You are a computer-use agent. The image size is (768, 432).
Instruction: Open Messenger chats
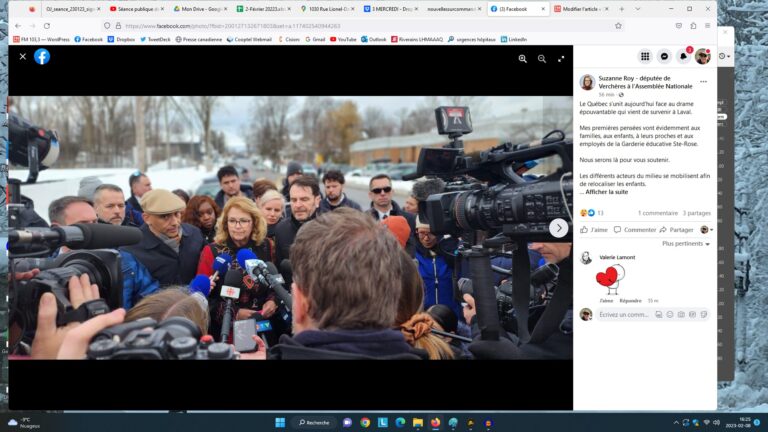click(664, 57)
